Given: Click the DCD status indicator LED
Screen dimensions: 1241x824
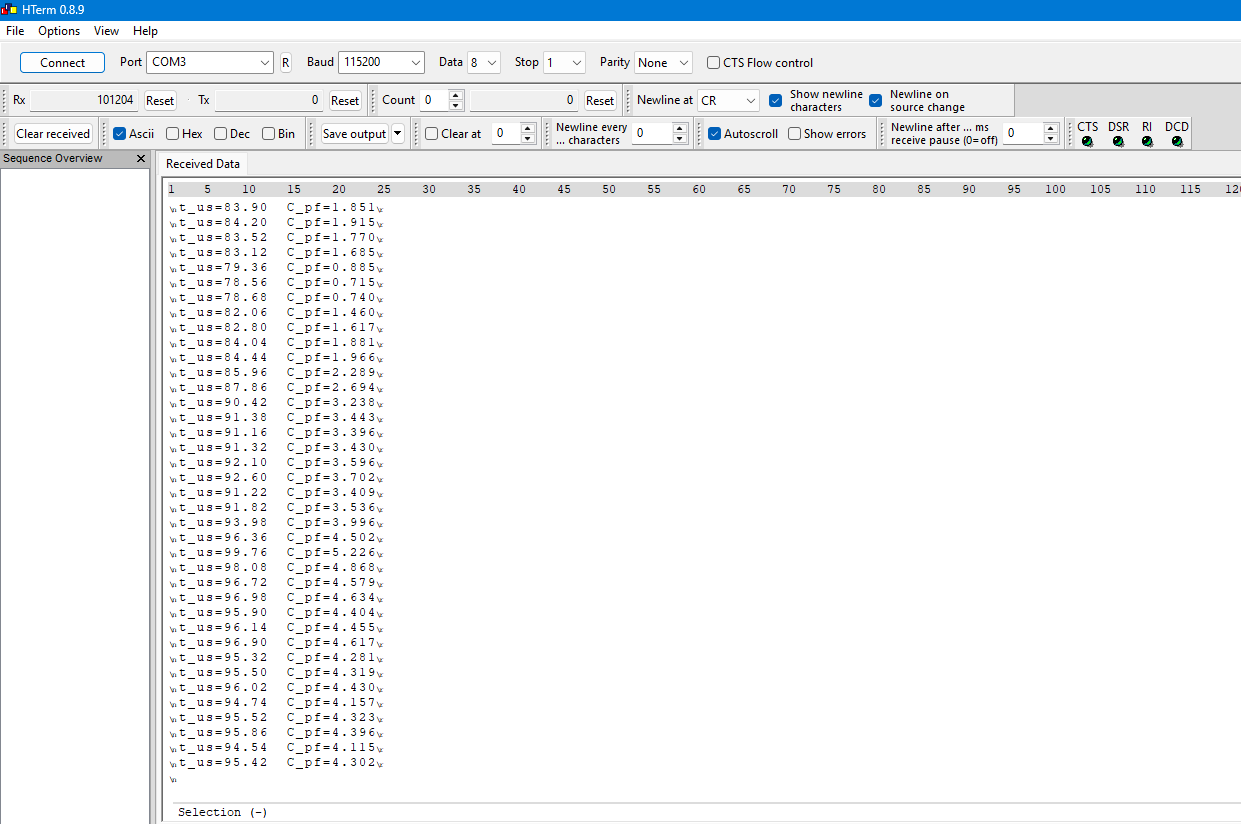Looking at the screenshot, I should coord(1177,142).
